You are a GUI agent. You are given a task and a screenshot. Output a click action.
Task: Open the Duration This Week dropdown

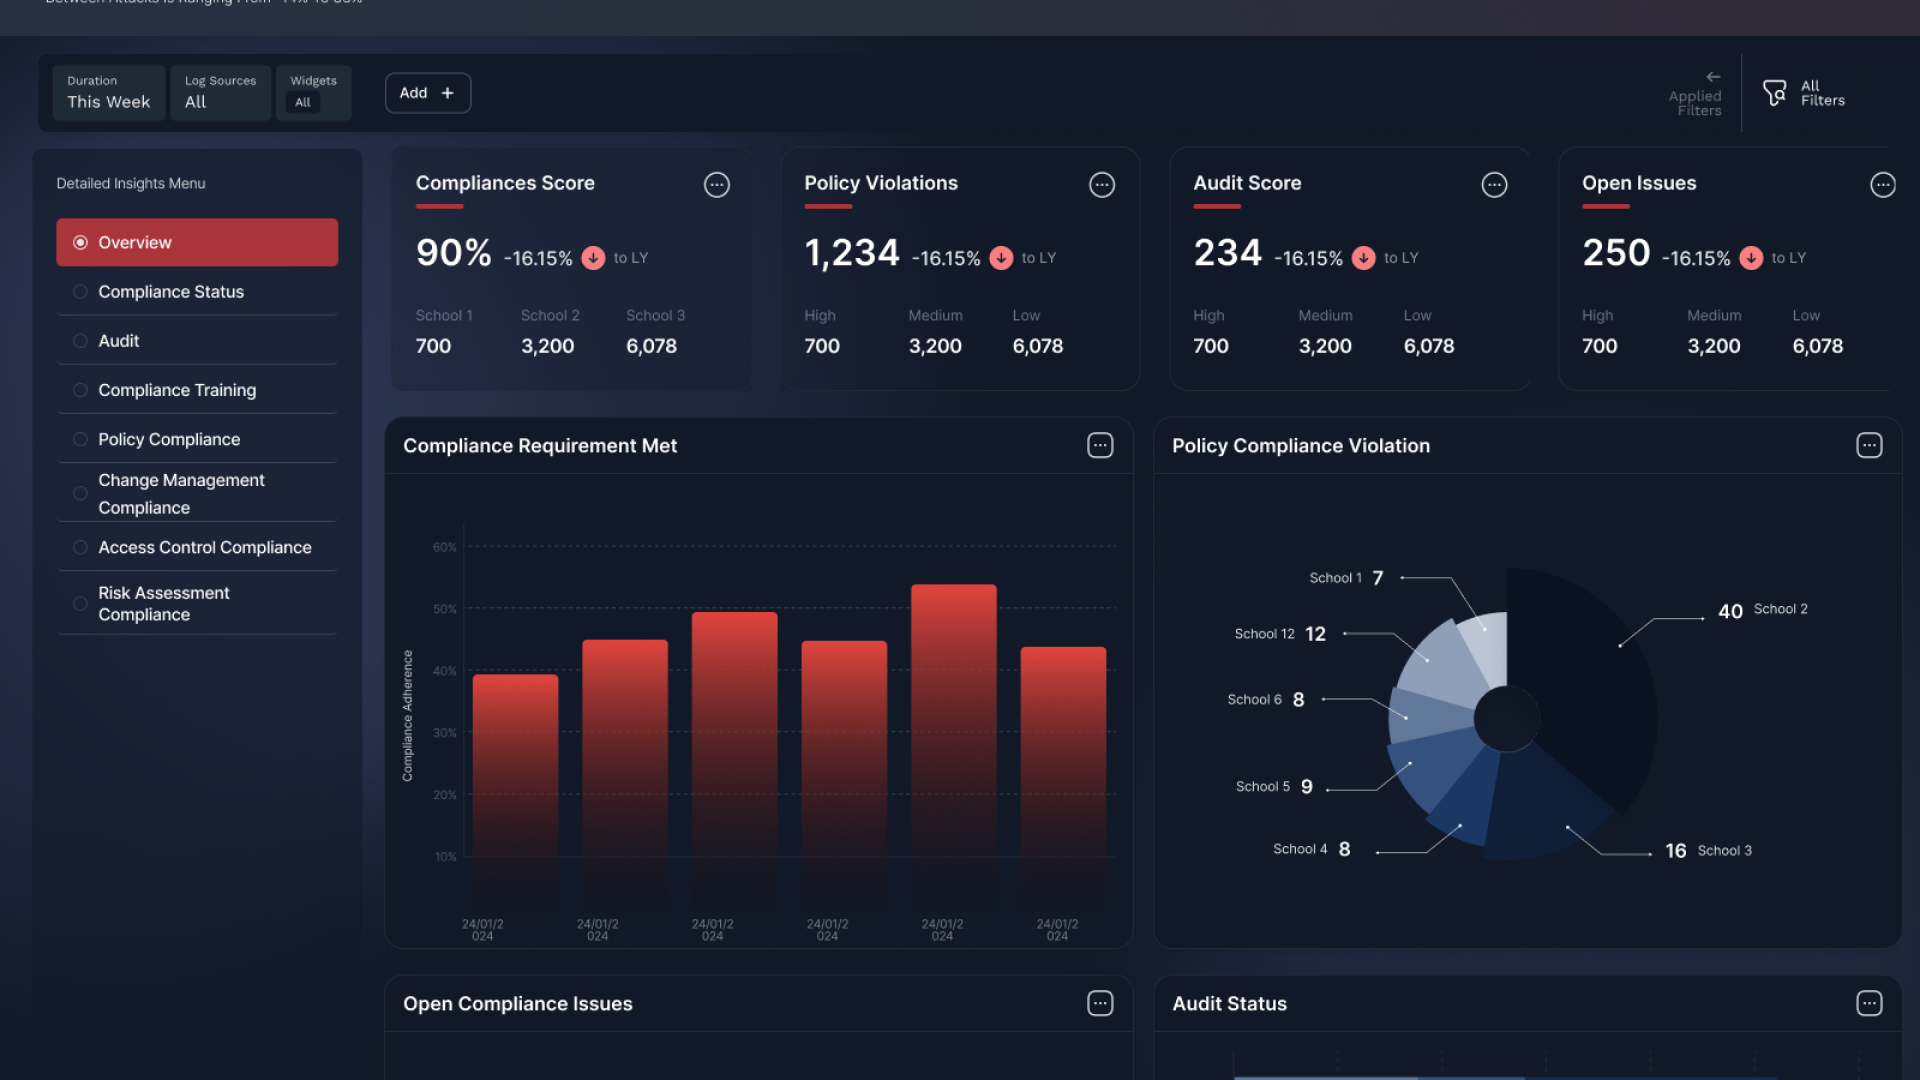[108, 93]
